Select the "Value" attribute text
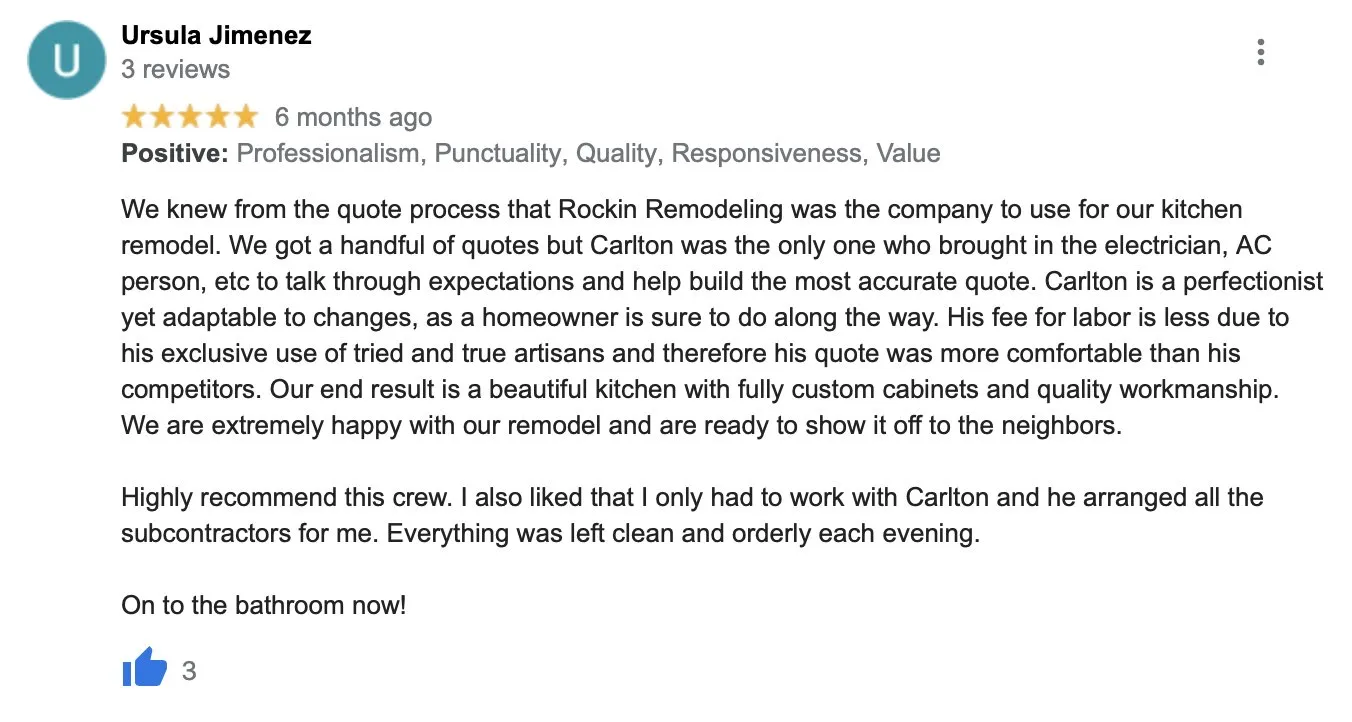Image resolution: width=1352 pixels, height=722 pixels. pyautogui.click(x=908, y=153)
